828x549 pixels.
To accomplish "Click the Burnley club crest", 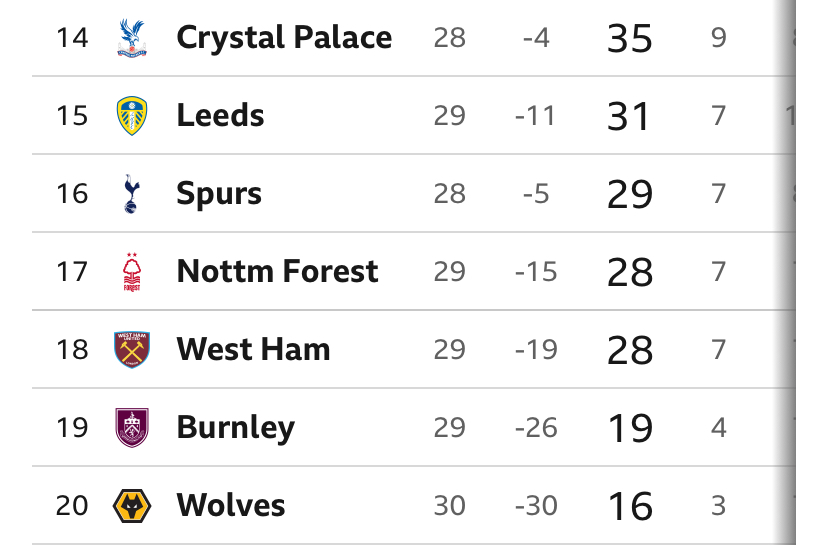I will [x=131, y=427].
